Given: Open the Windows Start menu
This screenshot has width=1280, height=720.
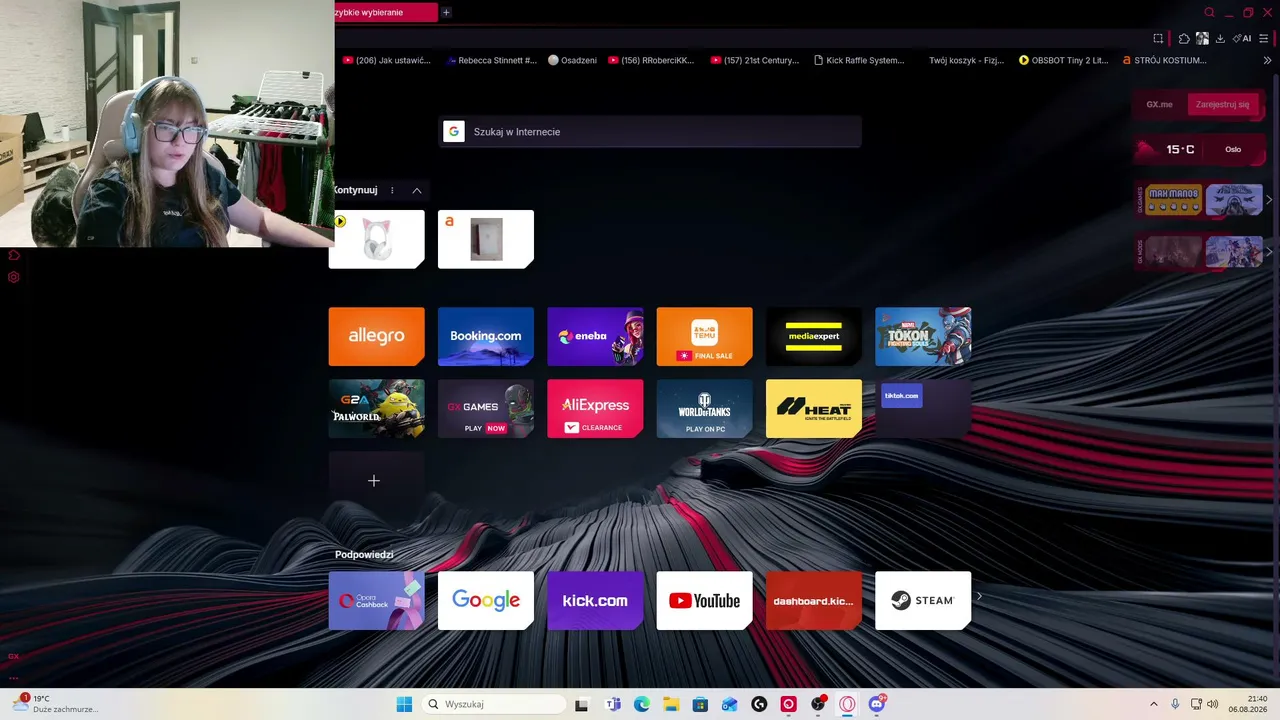Looking at the screenshot, I should click(404, 704).
